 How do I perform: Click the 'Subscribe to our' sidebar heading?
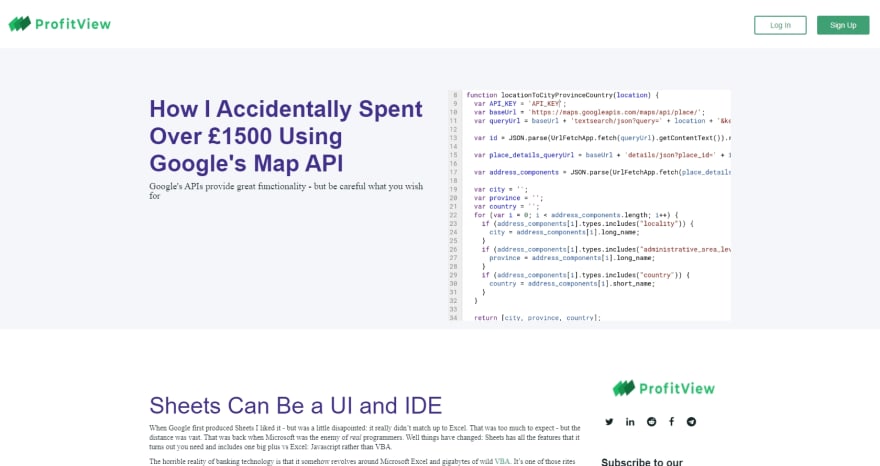coord(642,462)
